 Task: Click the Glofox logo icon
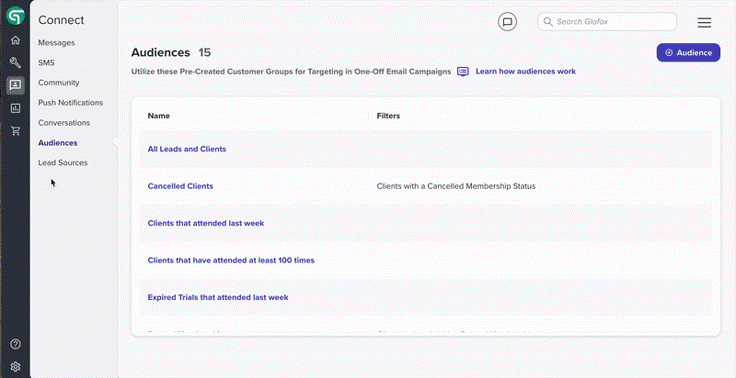[15, 15]
